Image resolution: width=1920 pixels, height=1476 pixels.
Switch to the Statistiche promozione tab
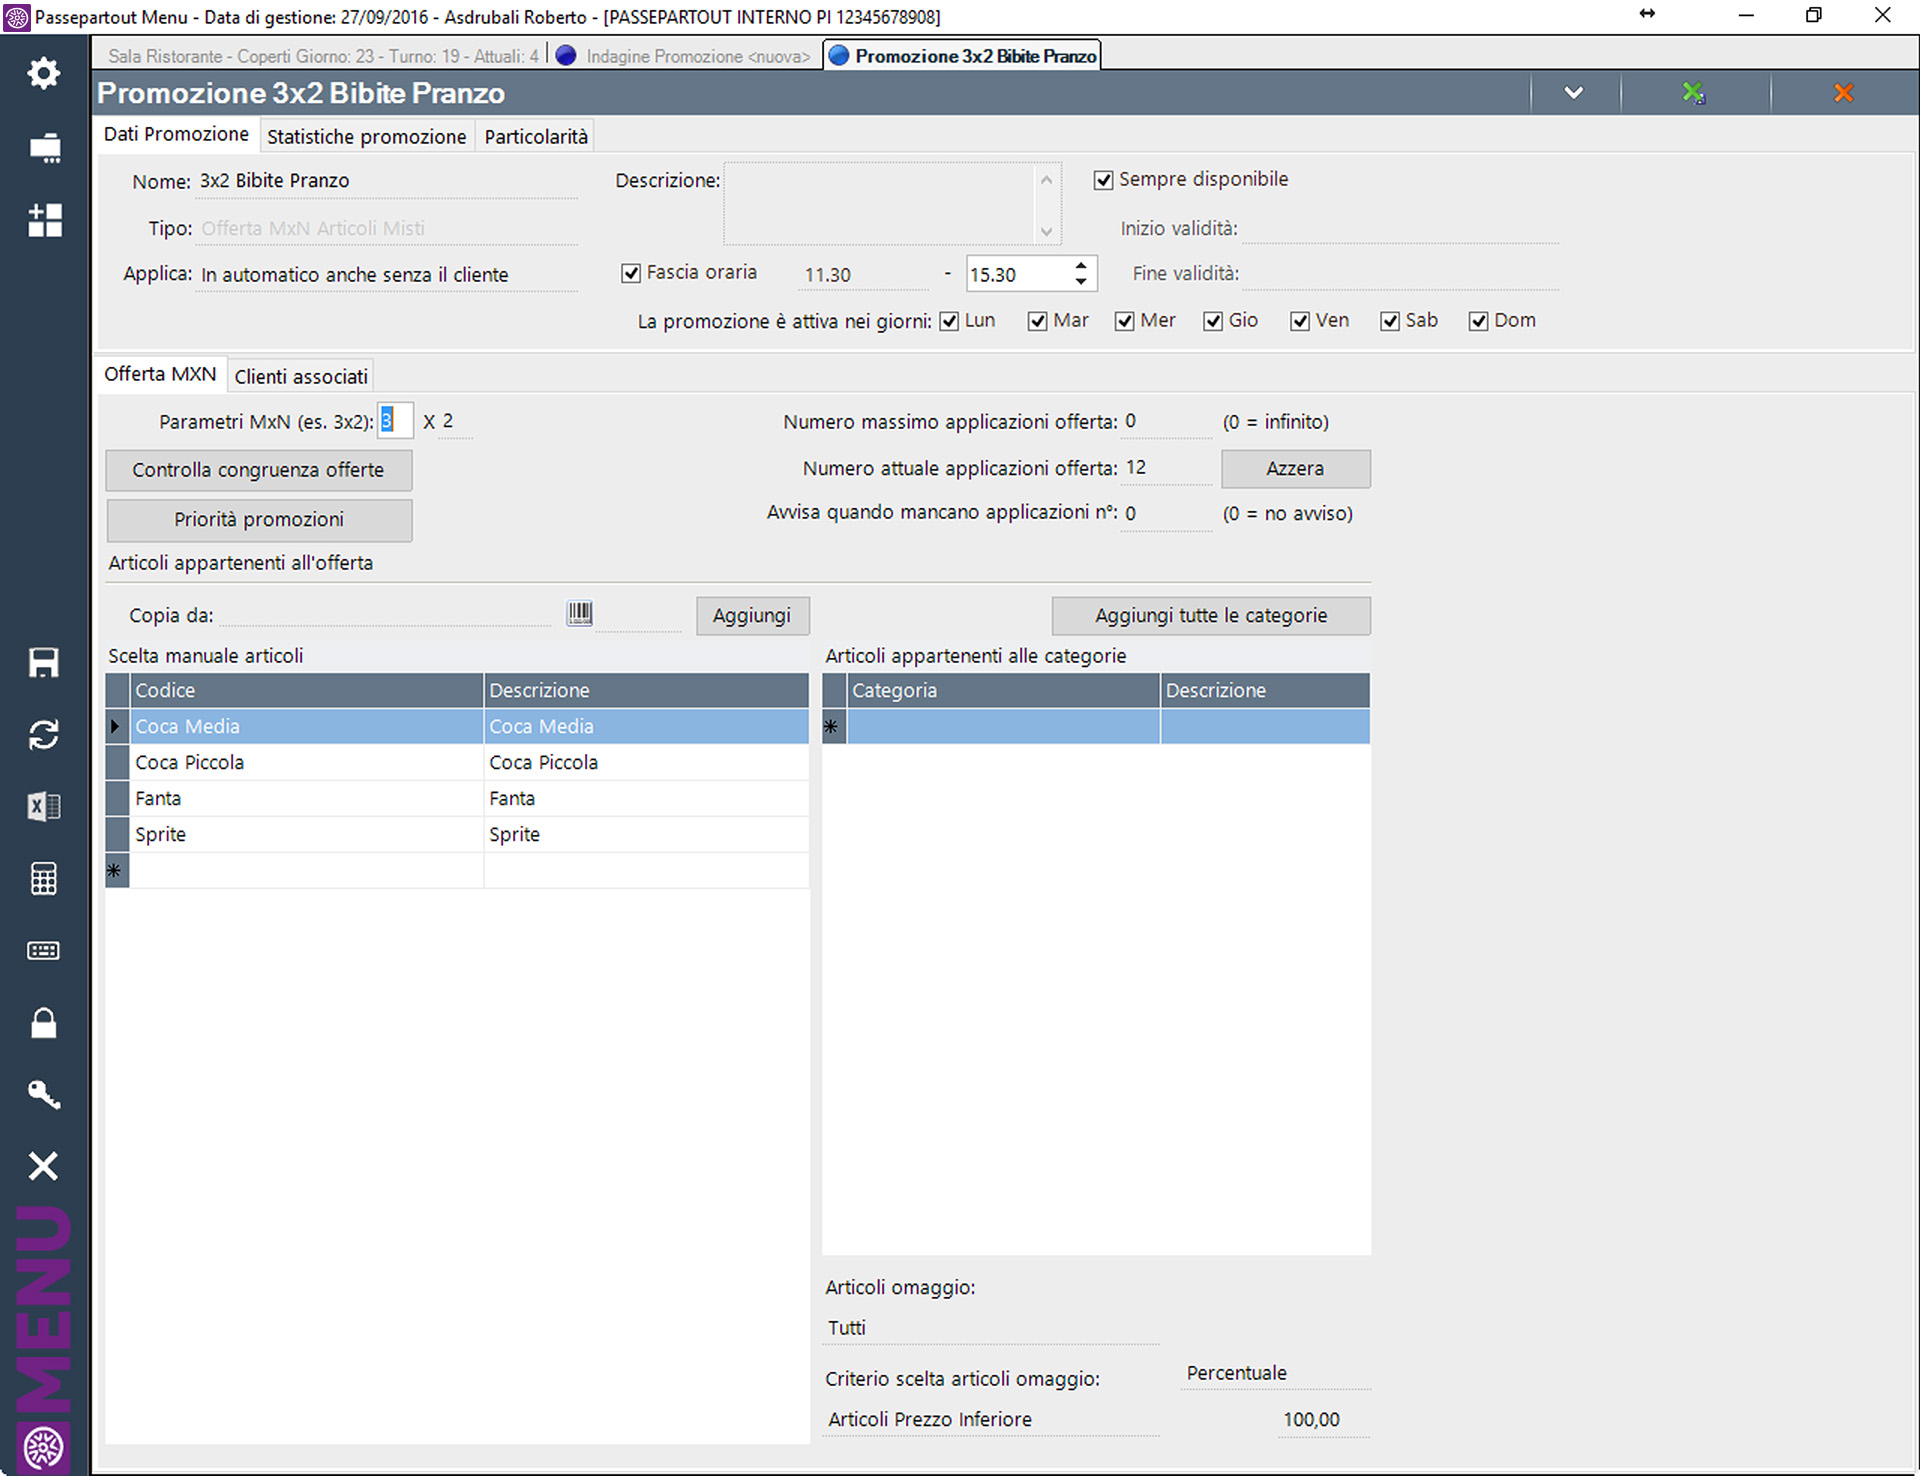click(x=366, y=135)
